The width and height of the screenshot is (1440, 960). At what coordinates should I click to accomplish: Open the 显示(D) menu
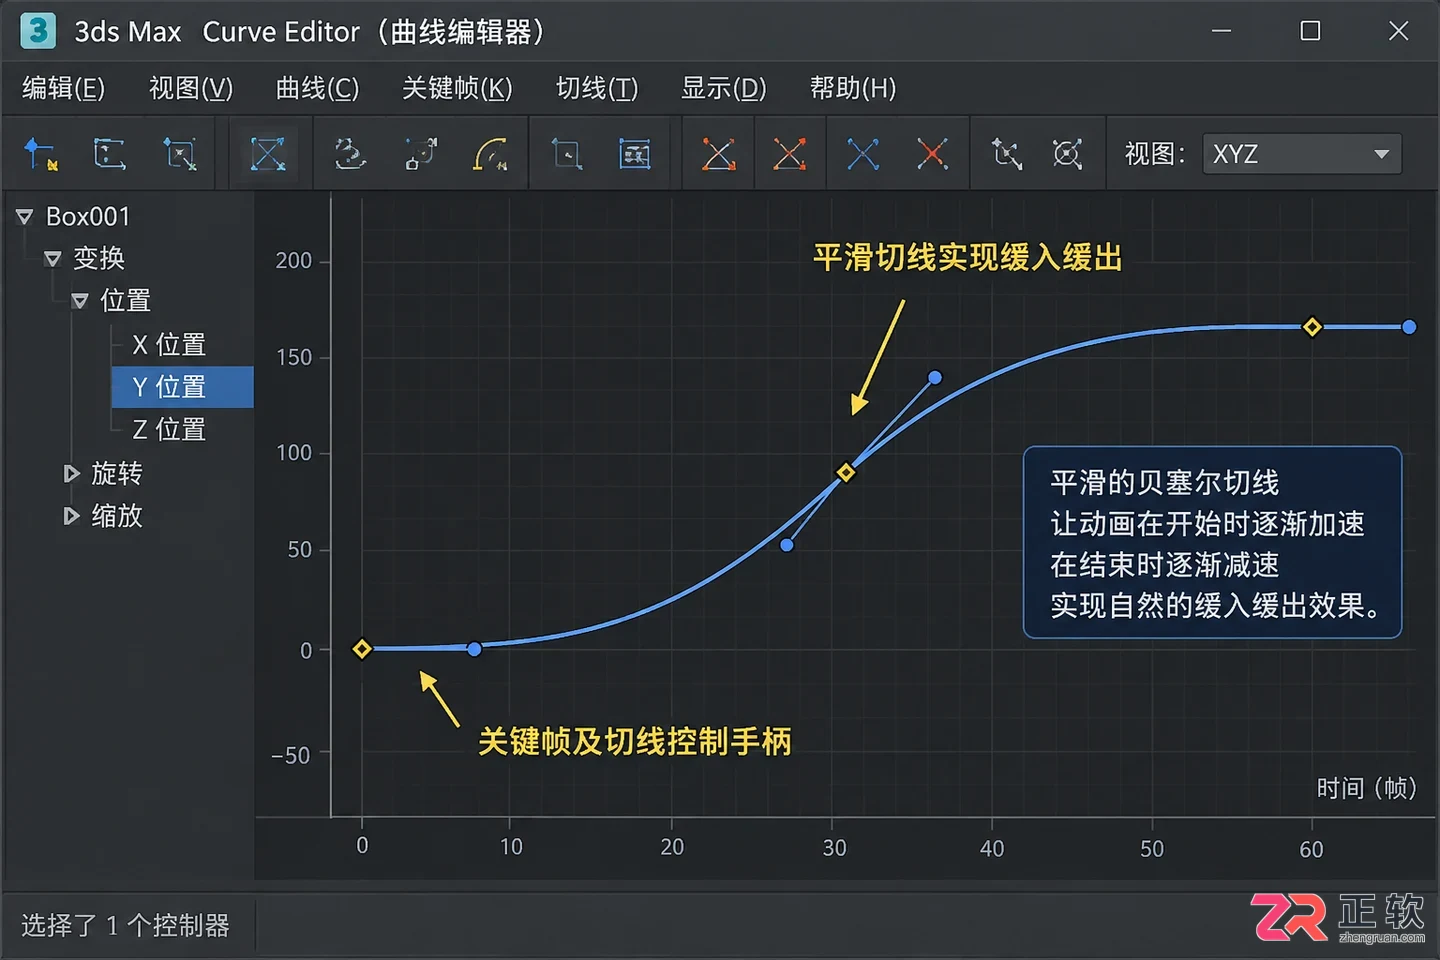pos(723,88)
